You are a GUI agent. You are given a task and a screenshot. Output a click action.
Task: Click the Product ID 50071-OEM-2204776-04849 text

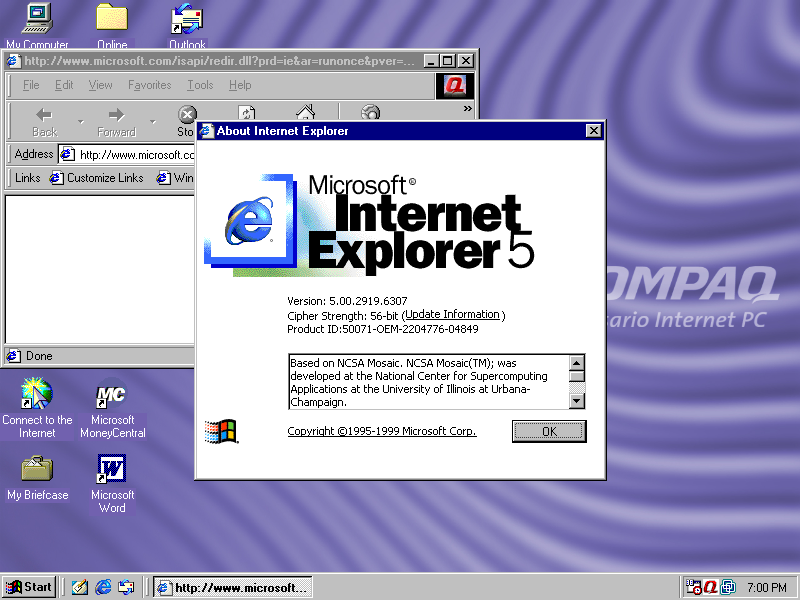(383, 329)
